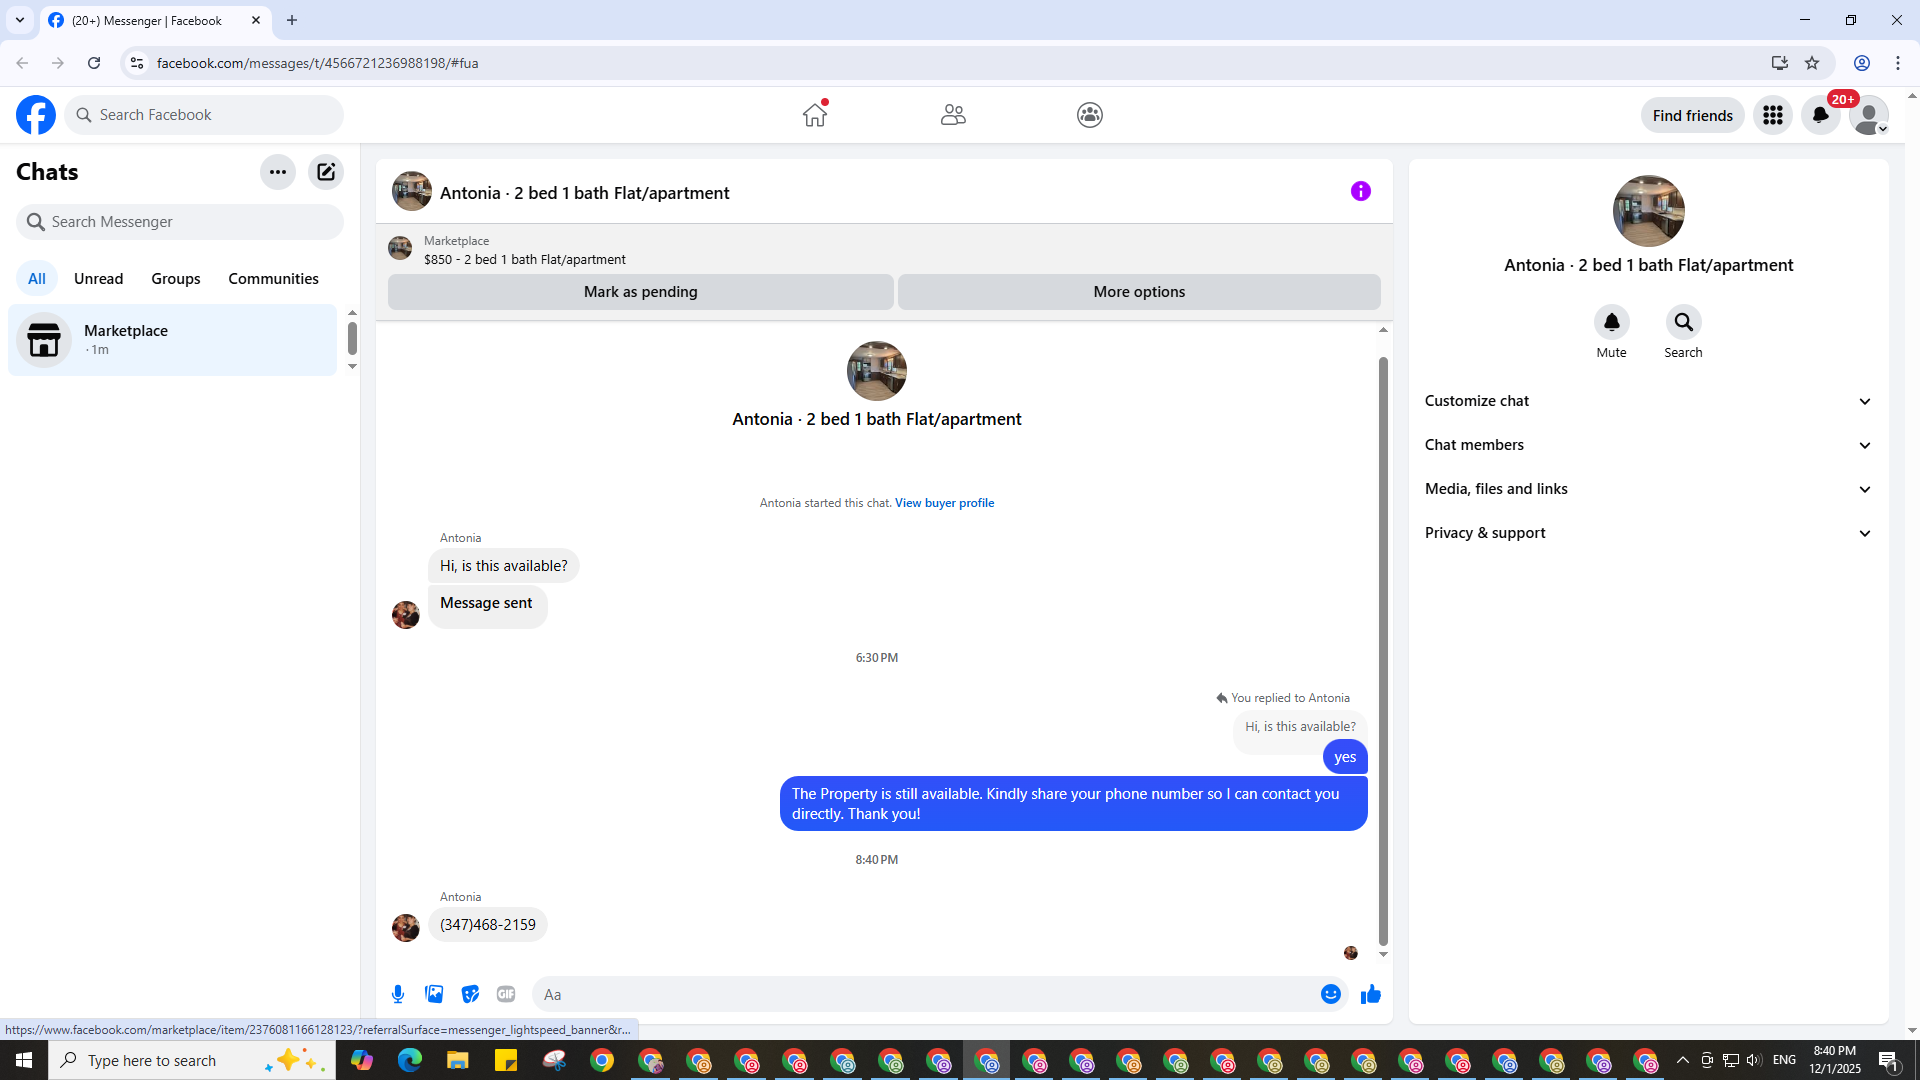This screenshot has height=1080, width=1920.
Task: Open conversation information purple icon
Action: point(1361,191)
